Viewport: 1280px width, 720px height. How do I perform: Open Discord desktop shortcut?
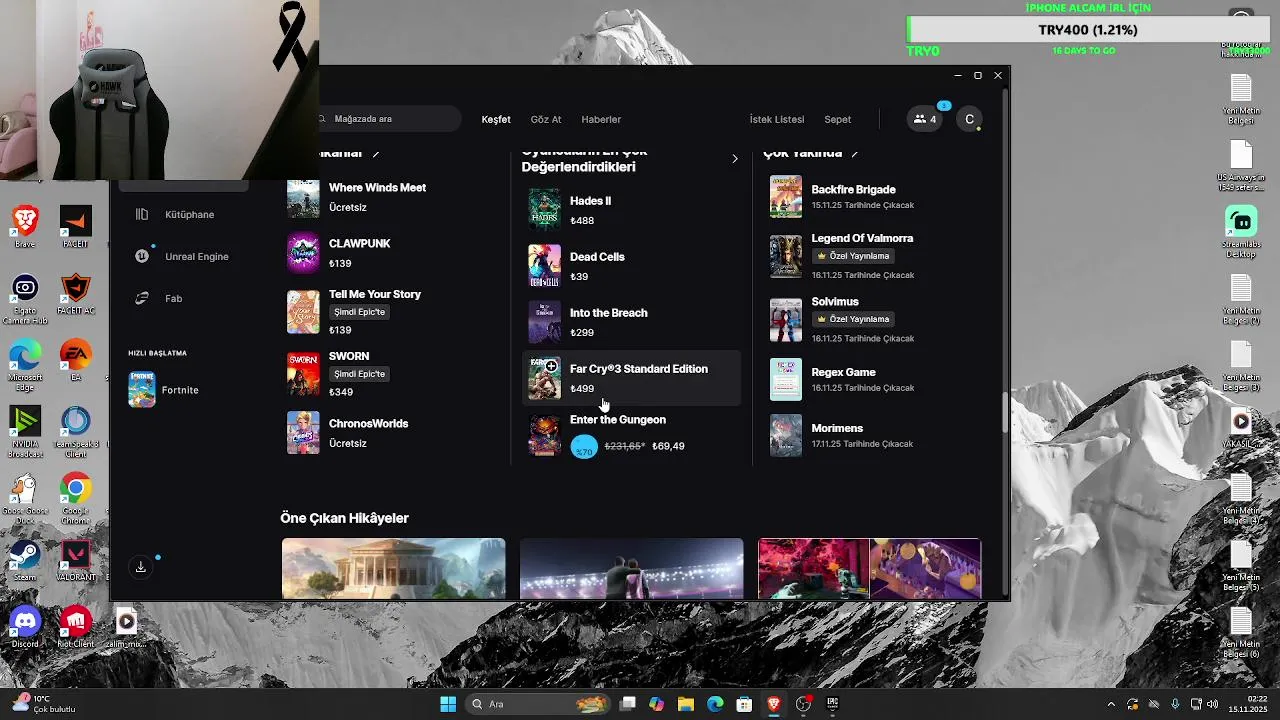[x=25, y=628]
